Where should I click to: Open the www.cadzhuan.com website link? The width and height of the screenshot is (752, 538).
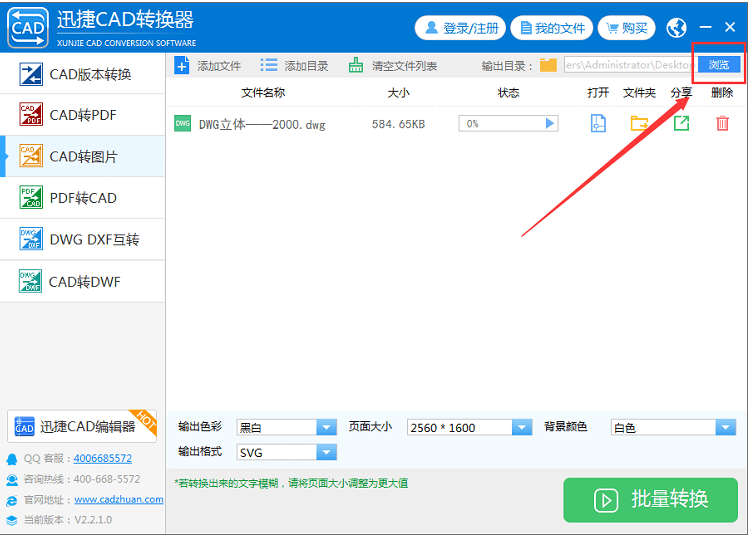click(x=119, y=500)
